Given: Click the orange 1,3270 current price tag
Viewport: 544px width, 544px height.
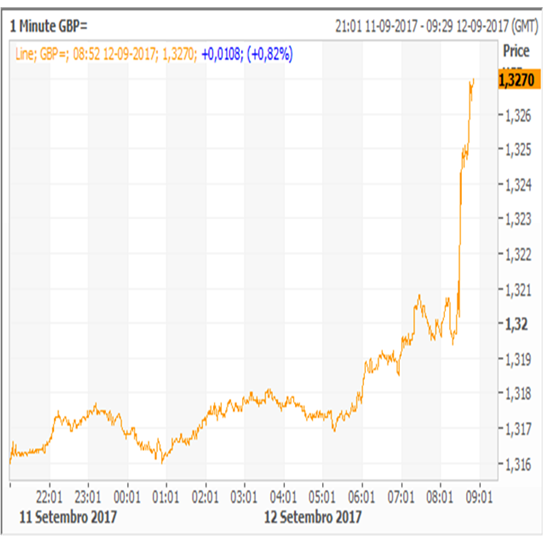Looking at the screenshot, I should click(519, 80).
